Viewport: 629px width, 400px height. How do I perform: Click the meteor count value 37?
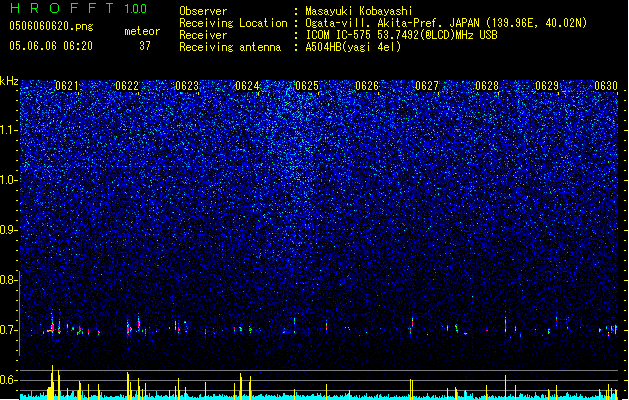(145, 46)
